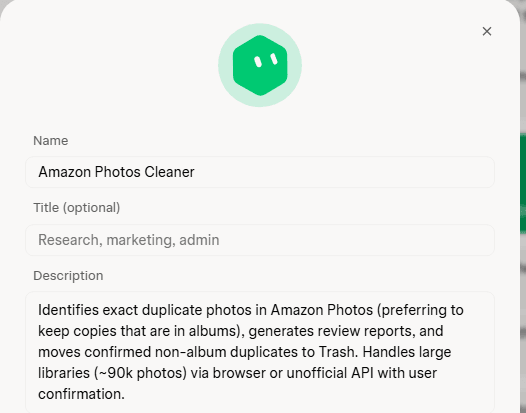The image size is (526, 413).
Task: Place cursor on word Amazon in Name field
Action: (64, 172)
